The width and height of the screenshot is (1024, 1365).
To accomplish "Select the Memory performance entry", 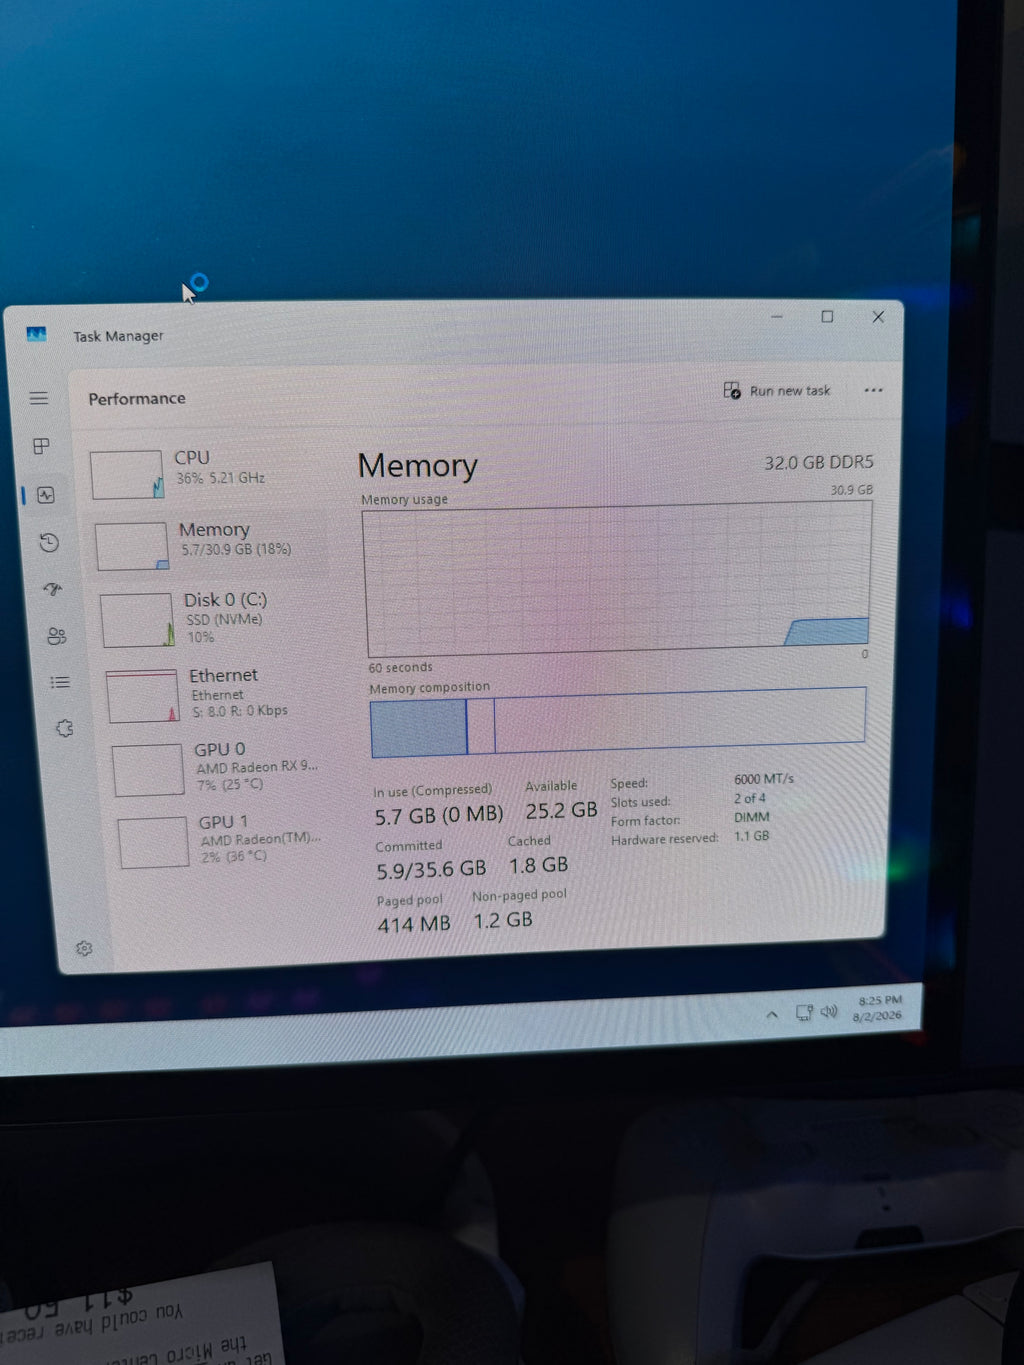I will (210, 545).
